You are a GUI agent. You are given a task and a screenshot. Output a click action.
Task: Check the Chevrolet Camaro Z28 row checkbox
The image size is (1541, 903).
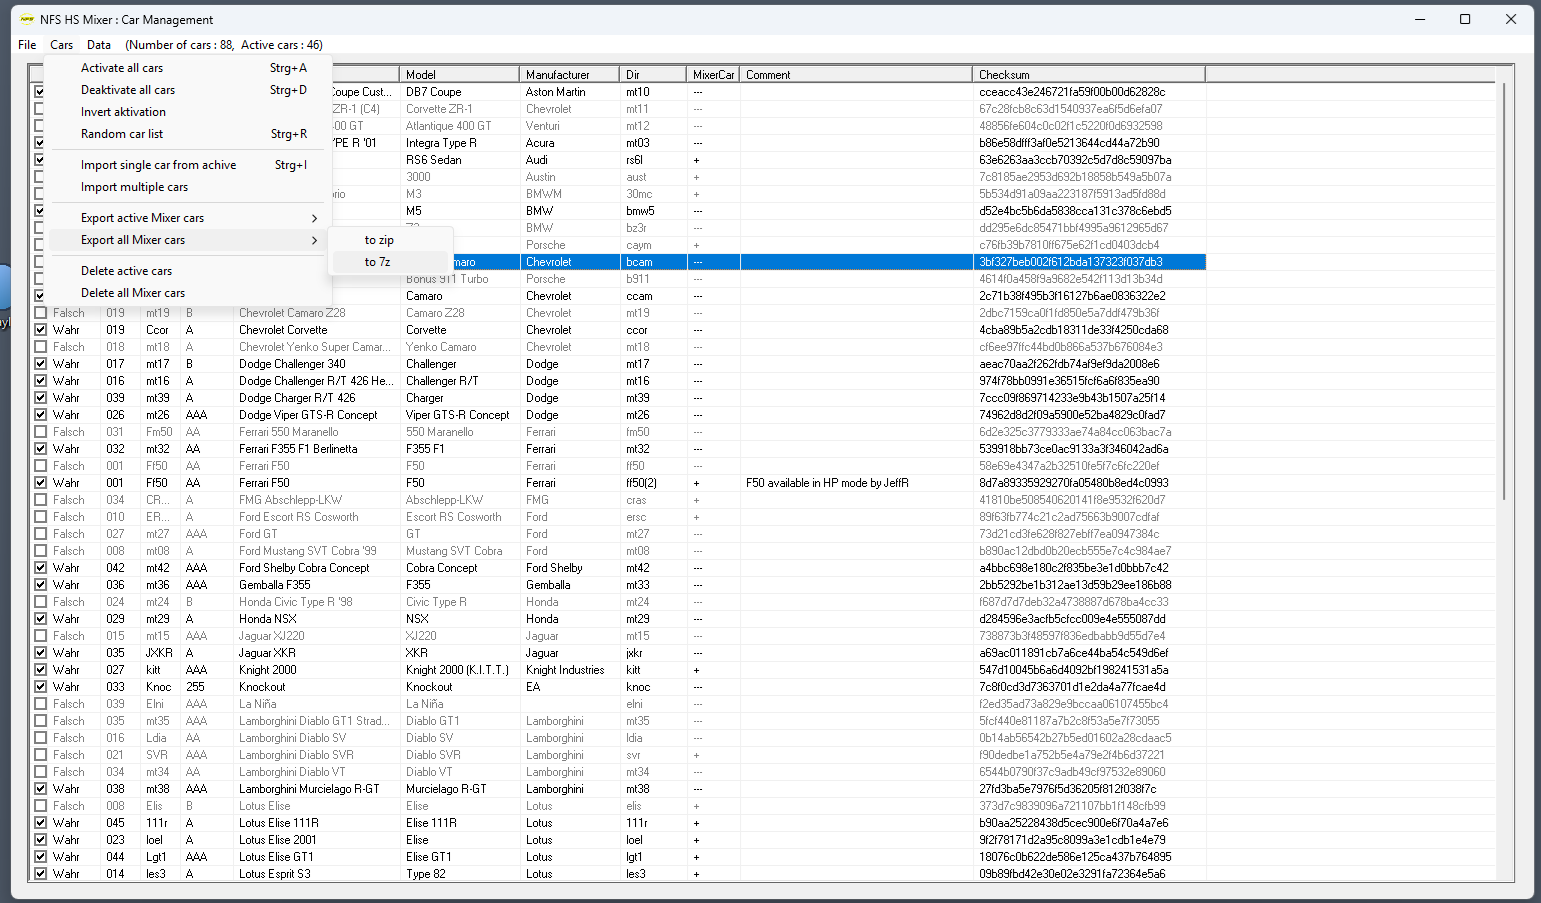pos(41,313)
